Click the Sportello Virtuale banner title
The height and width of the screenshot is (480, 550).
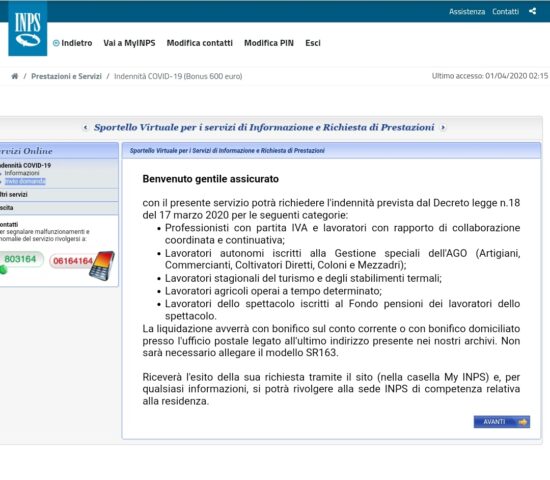pos(264,127)
